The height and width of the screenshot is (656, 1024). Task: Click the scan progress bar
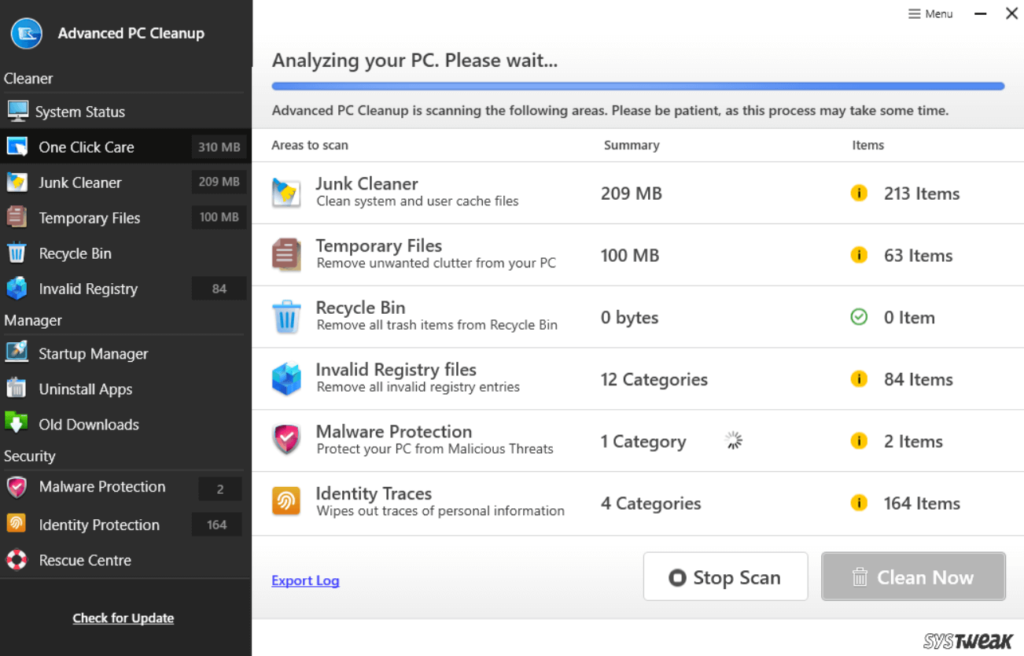[x=638, y=86]
